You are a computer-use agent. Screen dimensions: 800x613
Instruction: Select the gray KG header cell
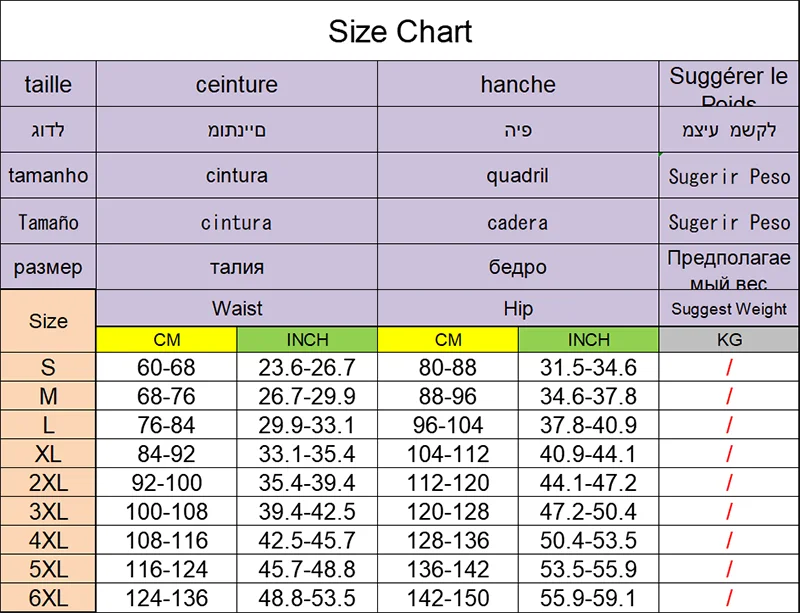[729, 340]
